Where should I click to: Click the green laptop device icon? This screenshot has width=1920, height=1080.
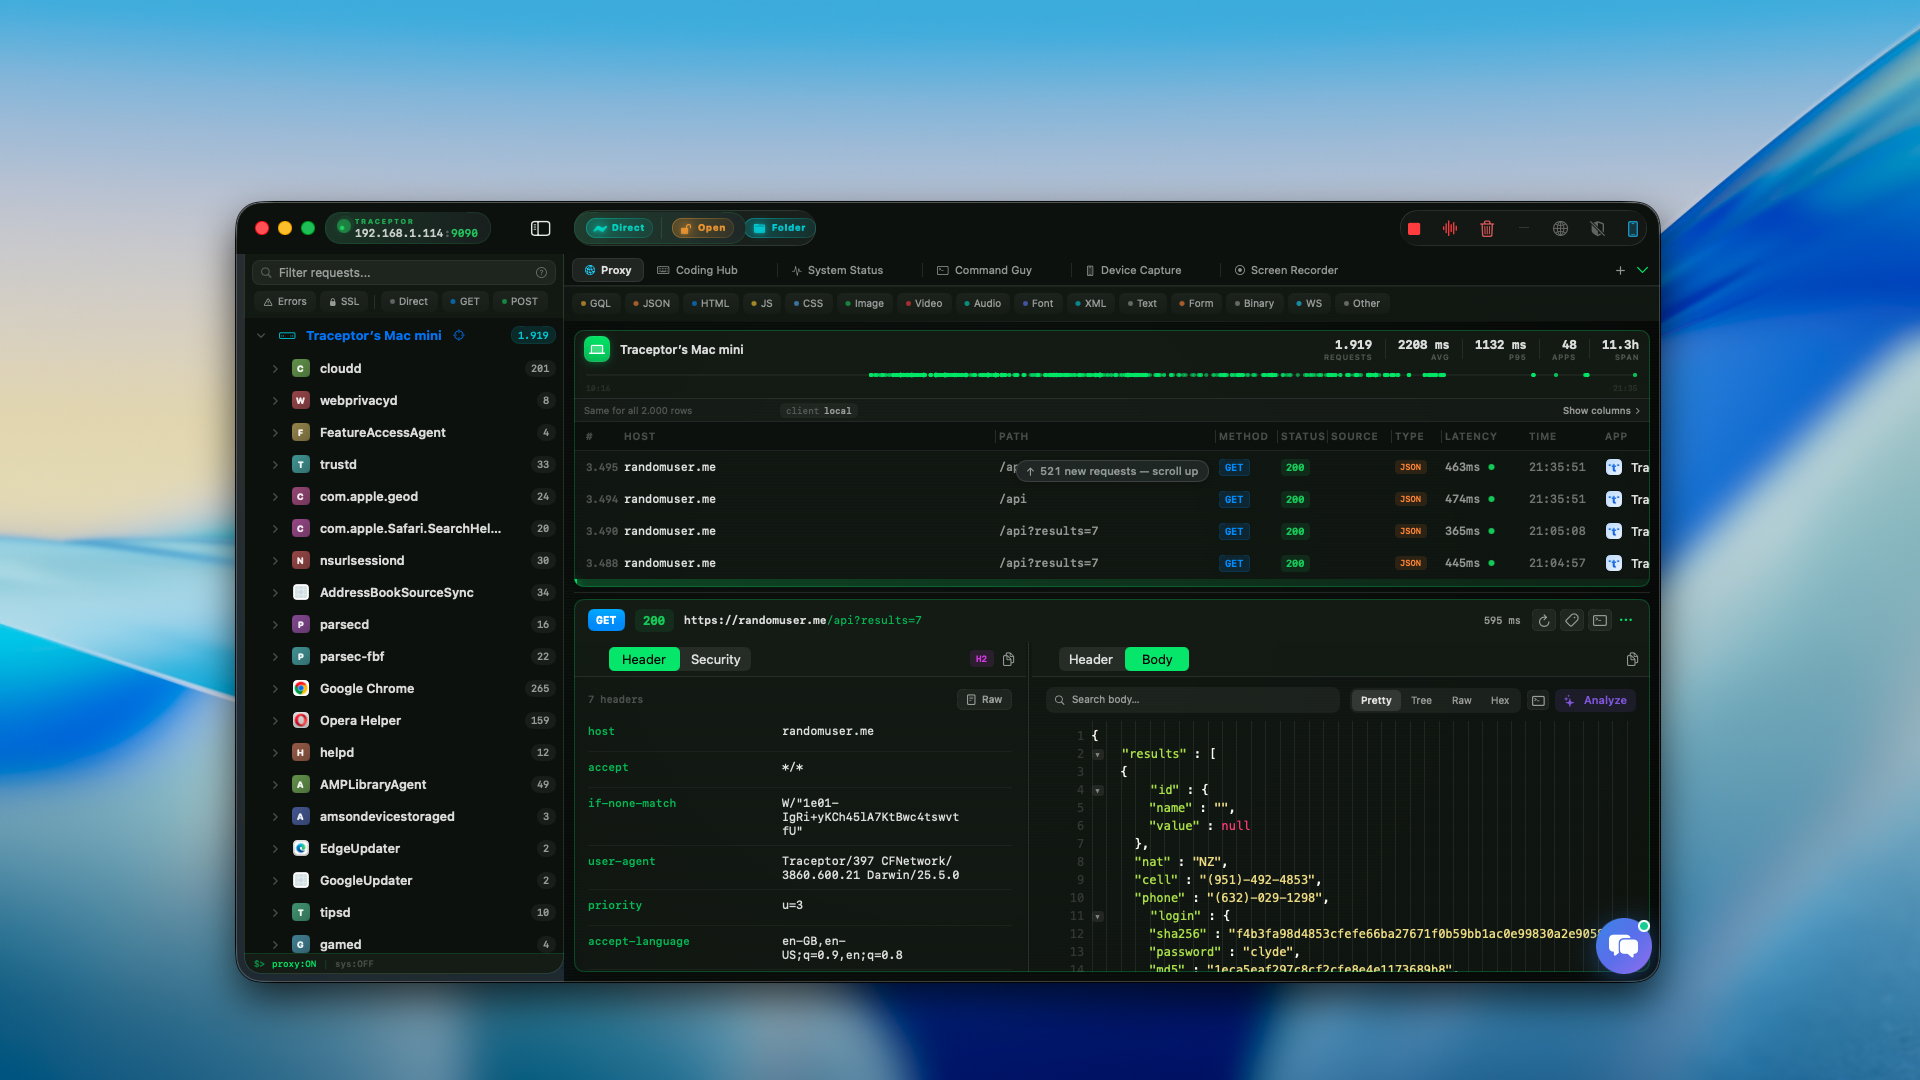tap(597, 349)
